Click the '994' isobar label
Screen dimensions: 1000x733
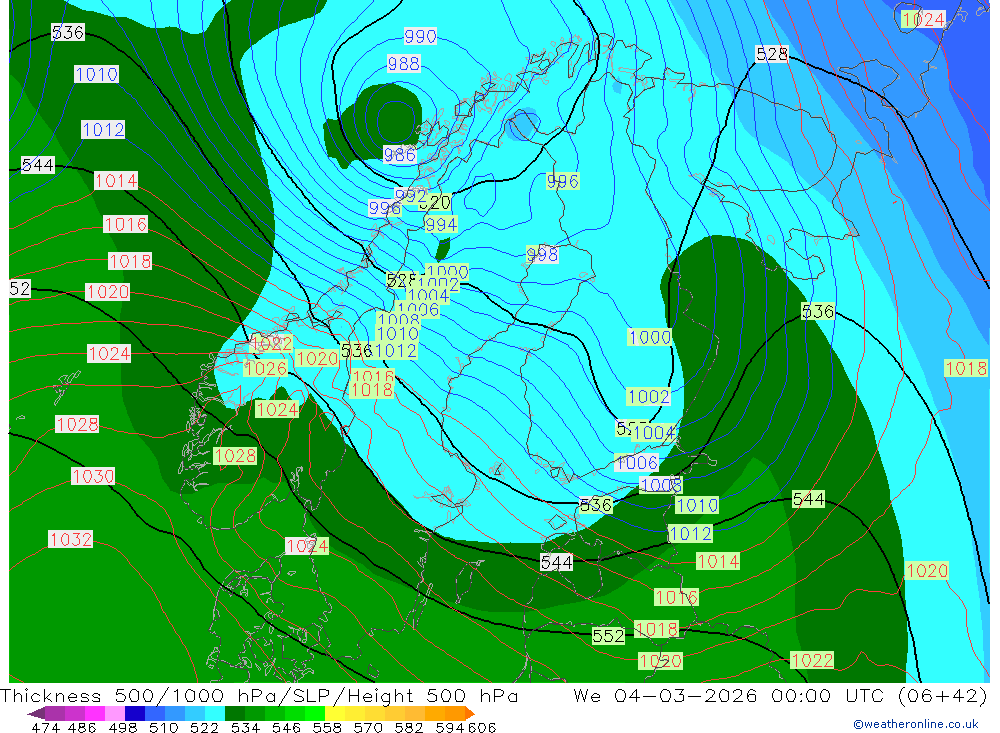click(441, 225)
